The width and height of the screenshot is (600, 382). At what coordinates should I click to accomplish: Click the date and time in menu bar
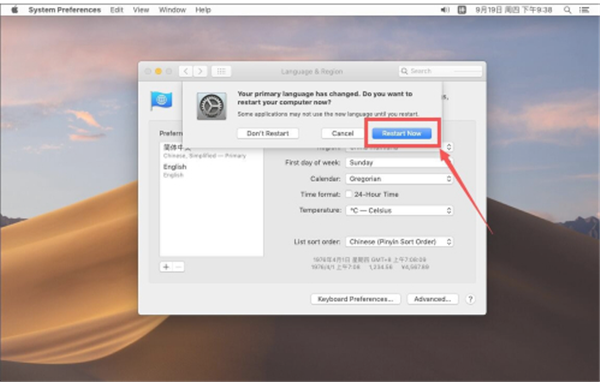pyautogui.click(x=514, y=10)
